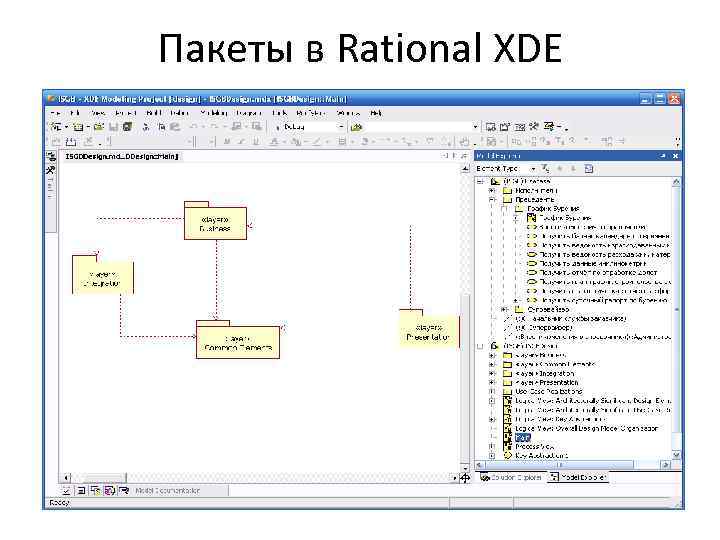Viewport: 720px width, 540px height.
Task: Open the Tools menu
Action: 279,113
